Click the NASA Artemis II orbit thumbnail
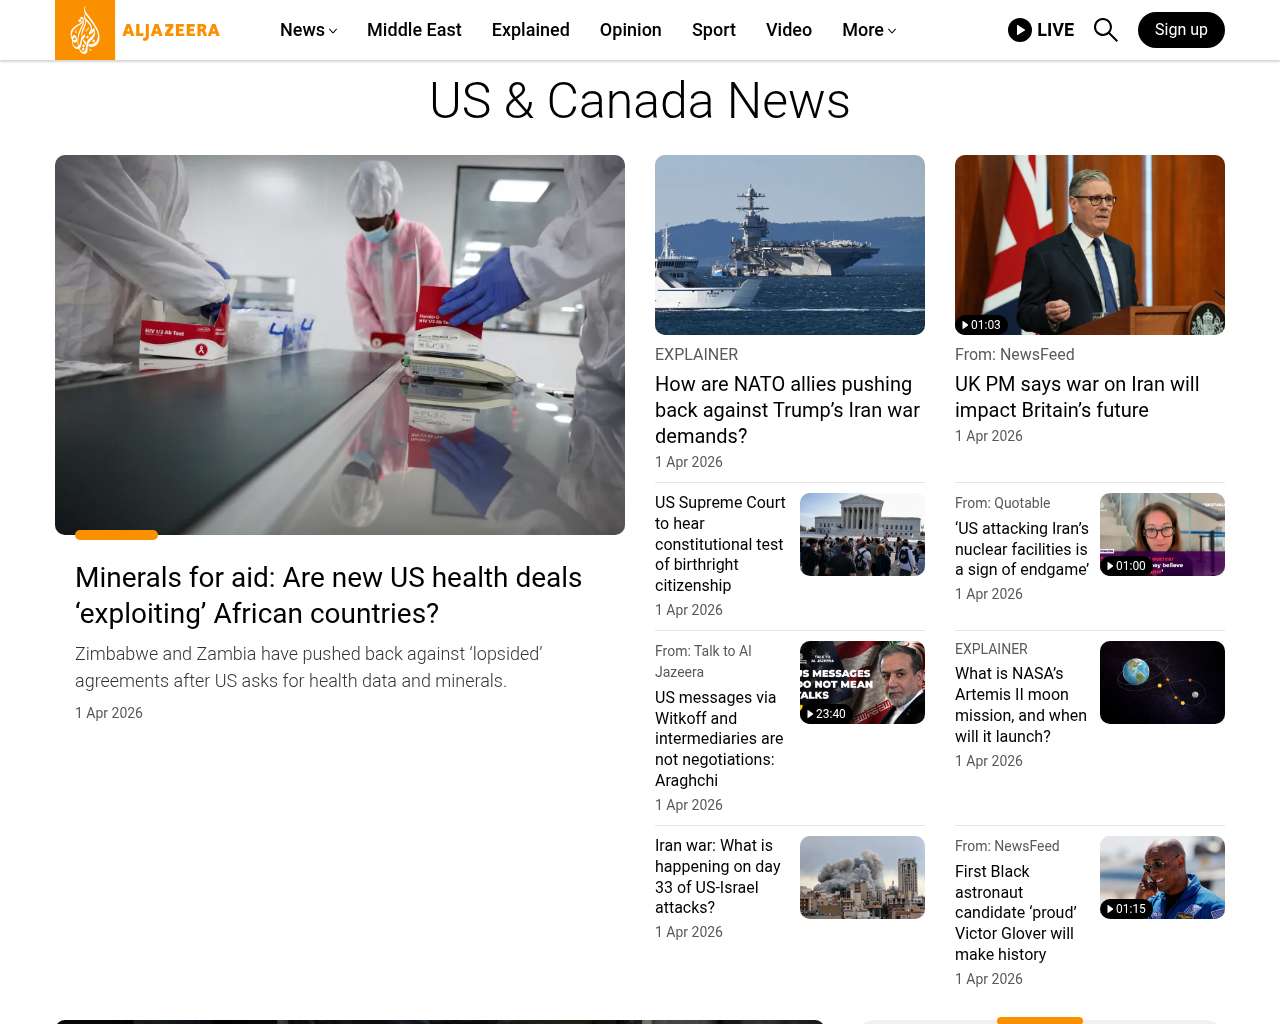1280x1024 pixels. tap(1162, 682)
